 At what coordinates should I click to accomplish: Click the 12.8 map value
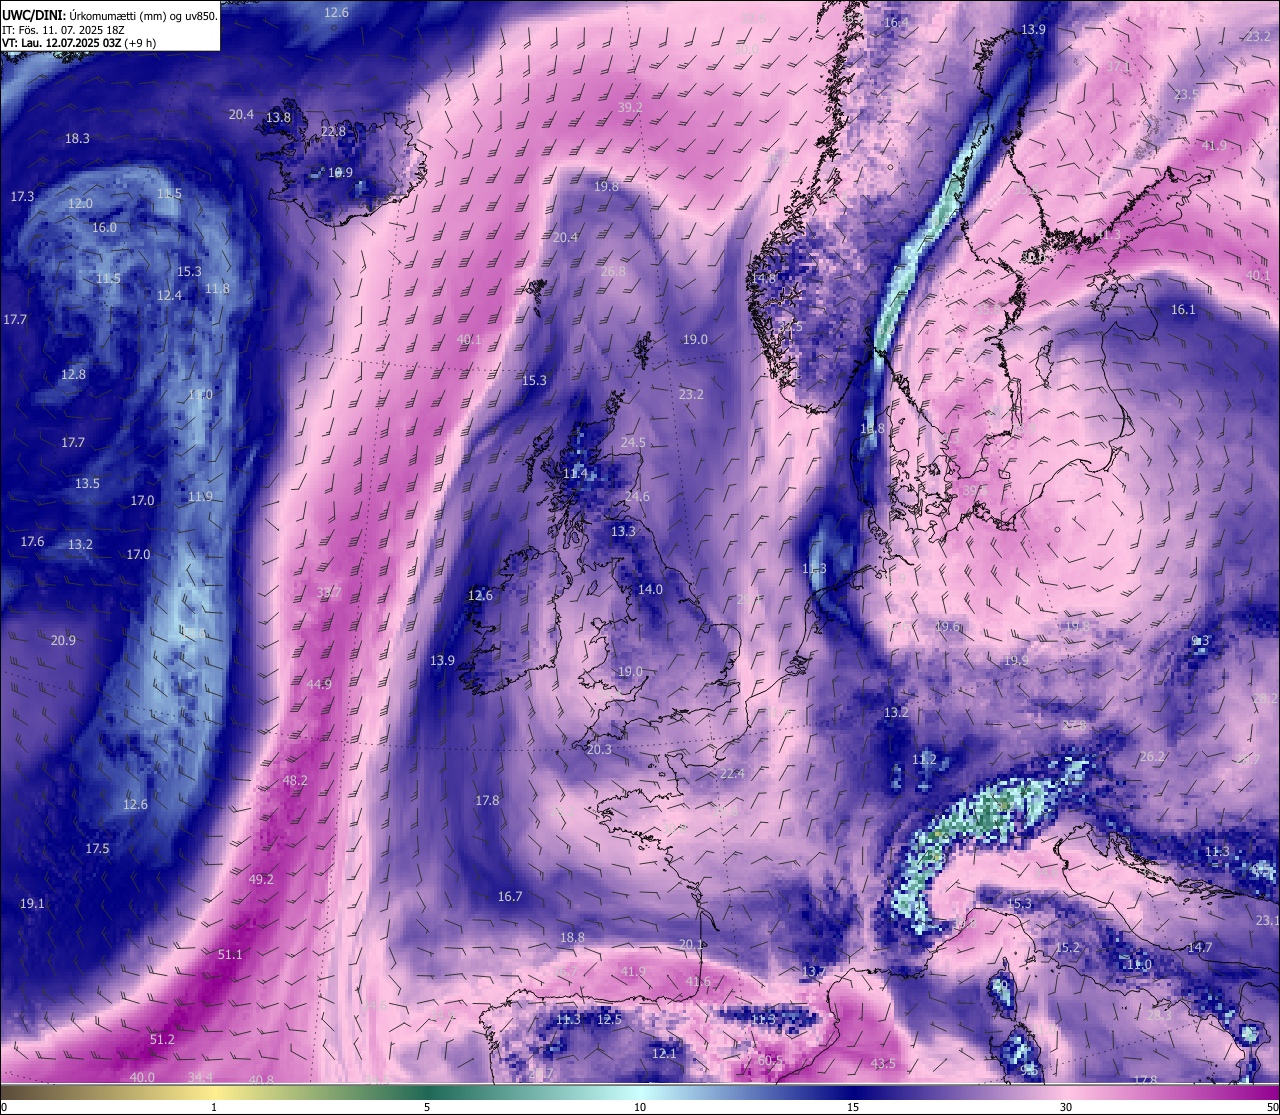click(x=73, y=374)
